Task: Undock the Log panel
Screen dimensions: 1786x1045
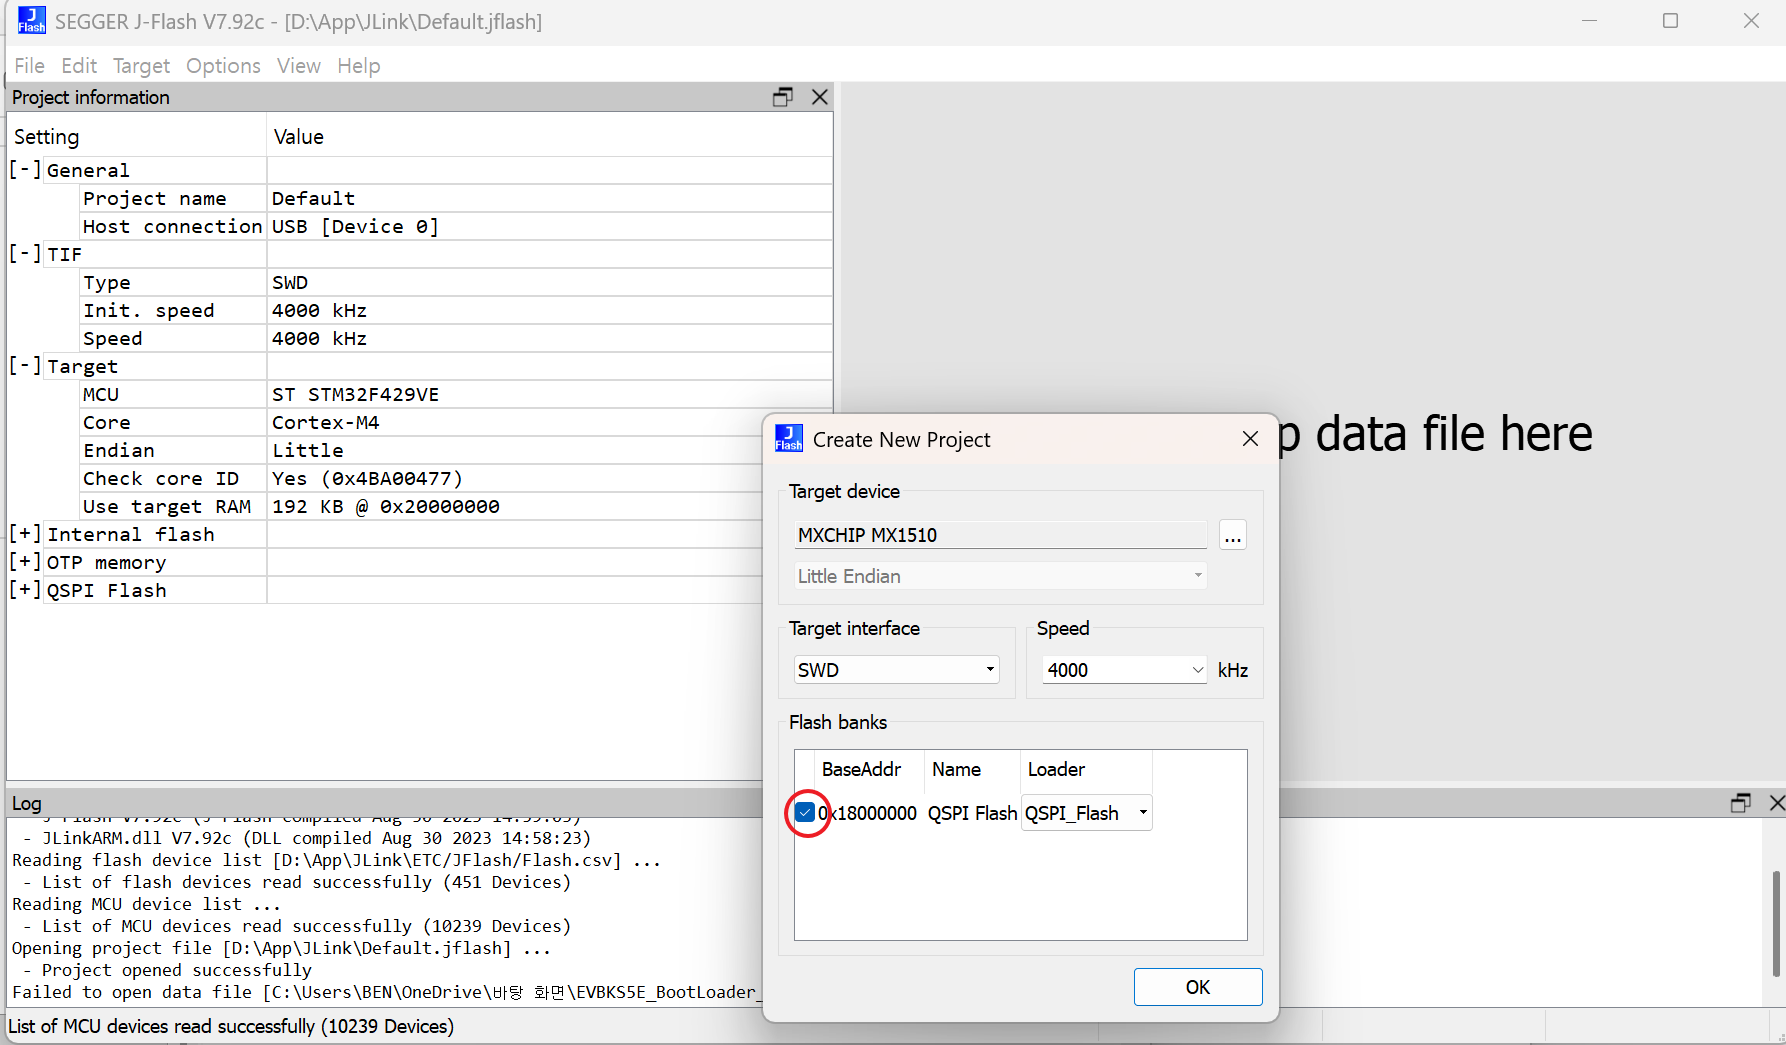Action: coord(1741,803)
